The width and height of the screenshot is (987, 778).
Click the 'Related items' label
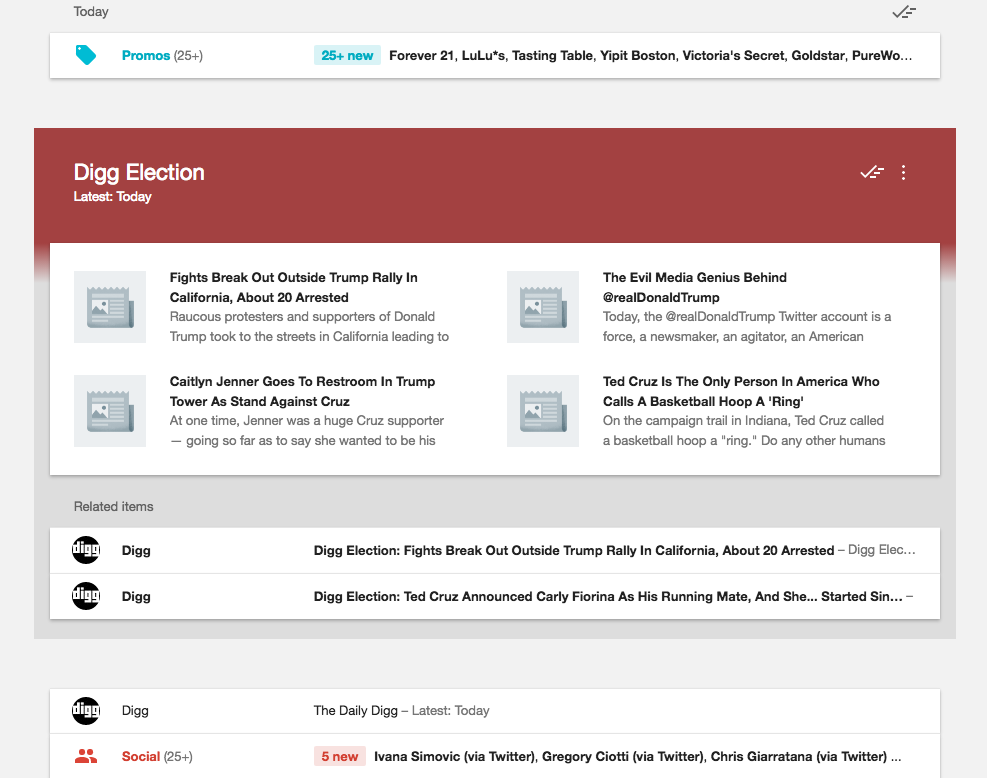(113, 506)
